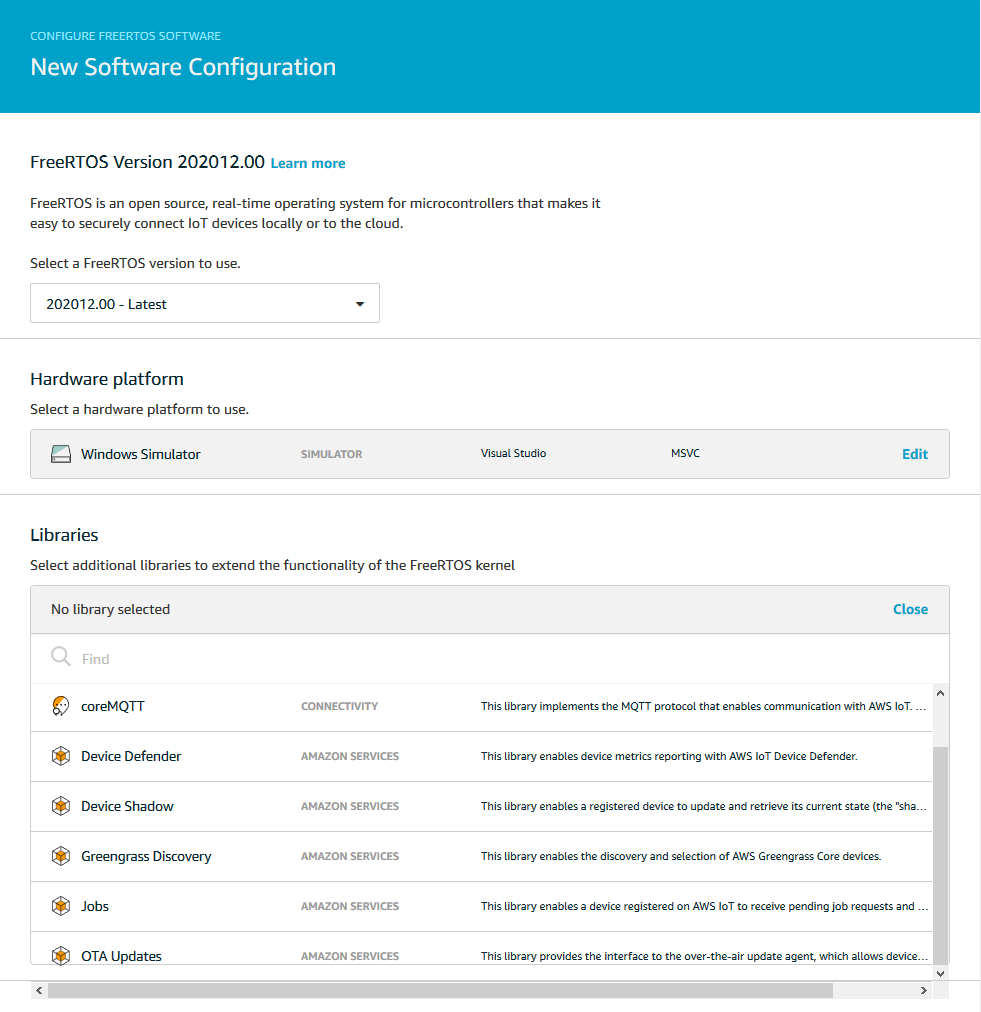Click the Windows Simulator platform icon

(61, 454)
